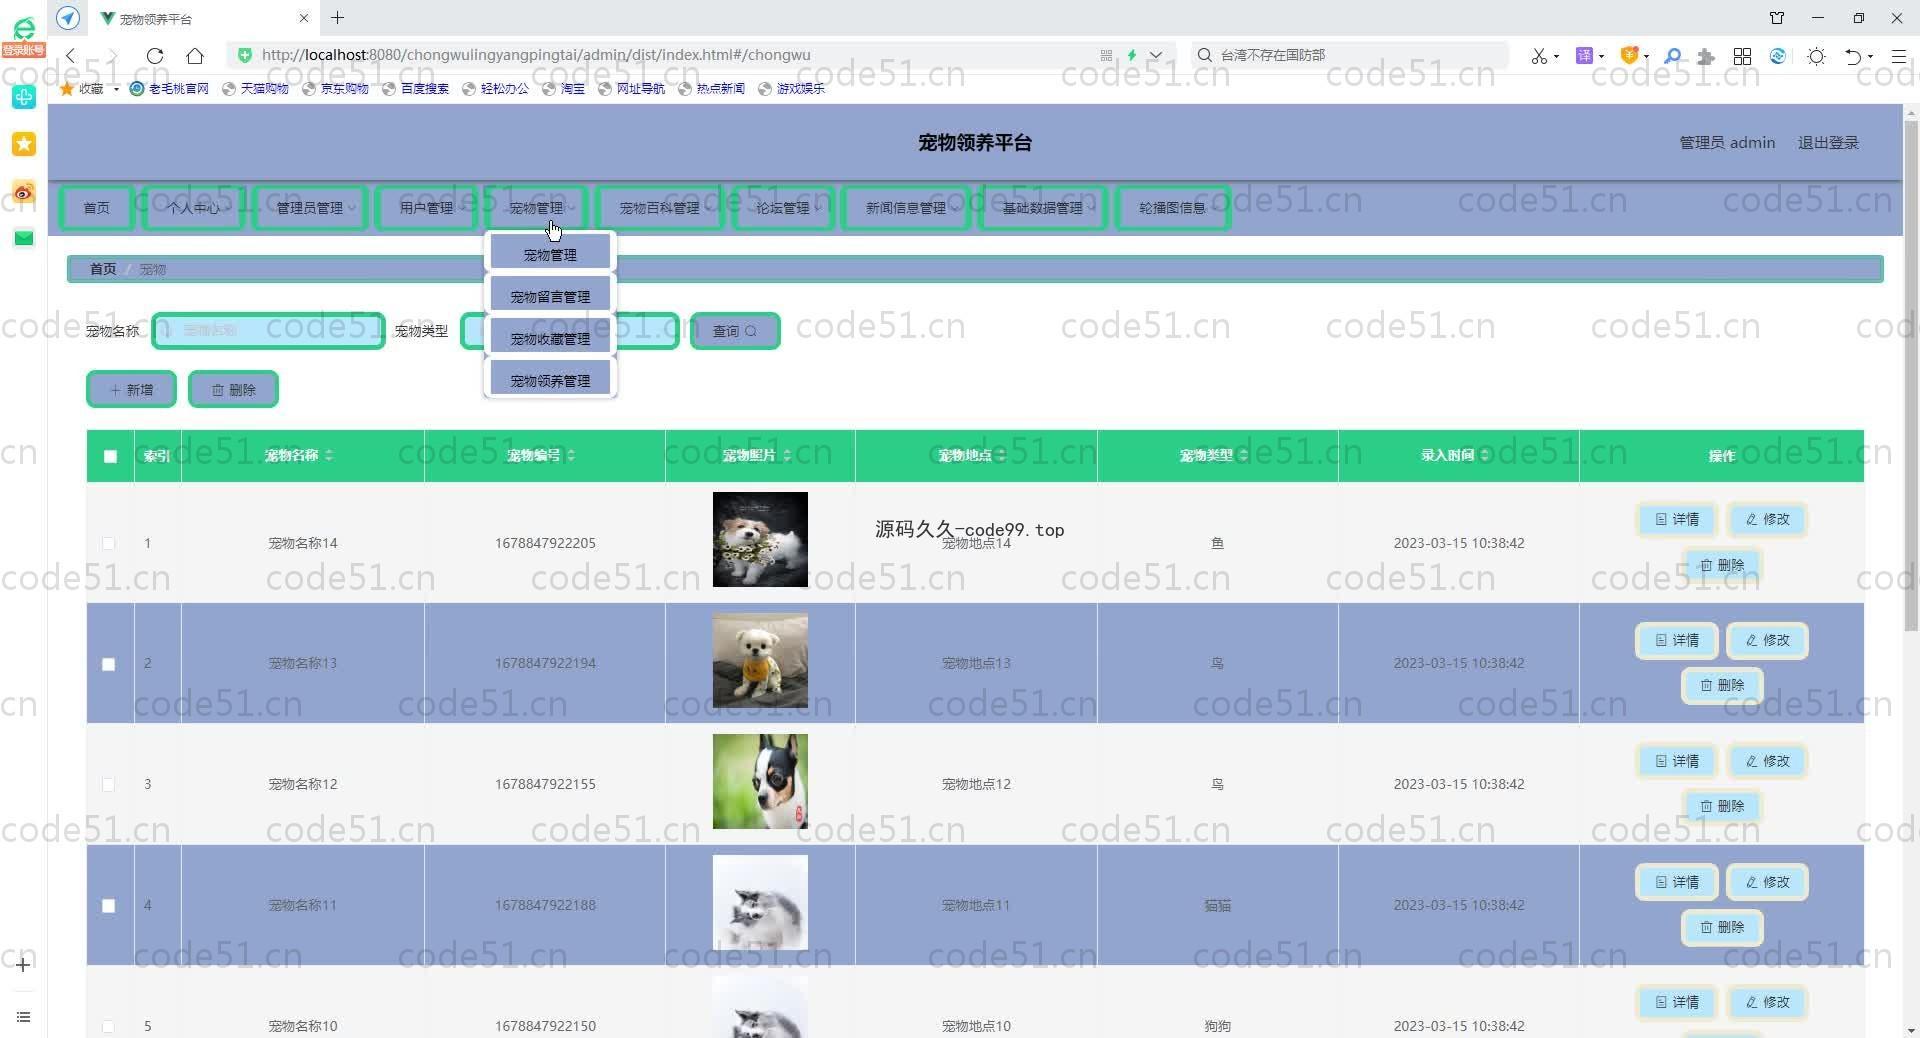The width and height of the screenshot is (1920, 1038).
Task: Click the shield security extension icon
Action: [x=1629, y=56]
